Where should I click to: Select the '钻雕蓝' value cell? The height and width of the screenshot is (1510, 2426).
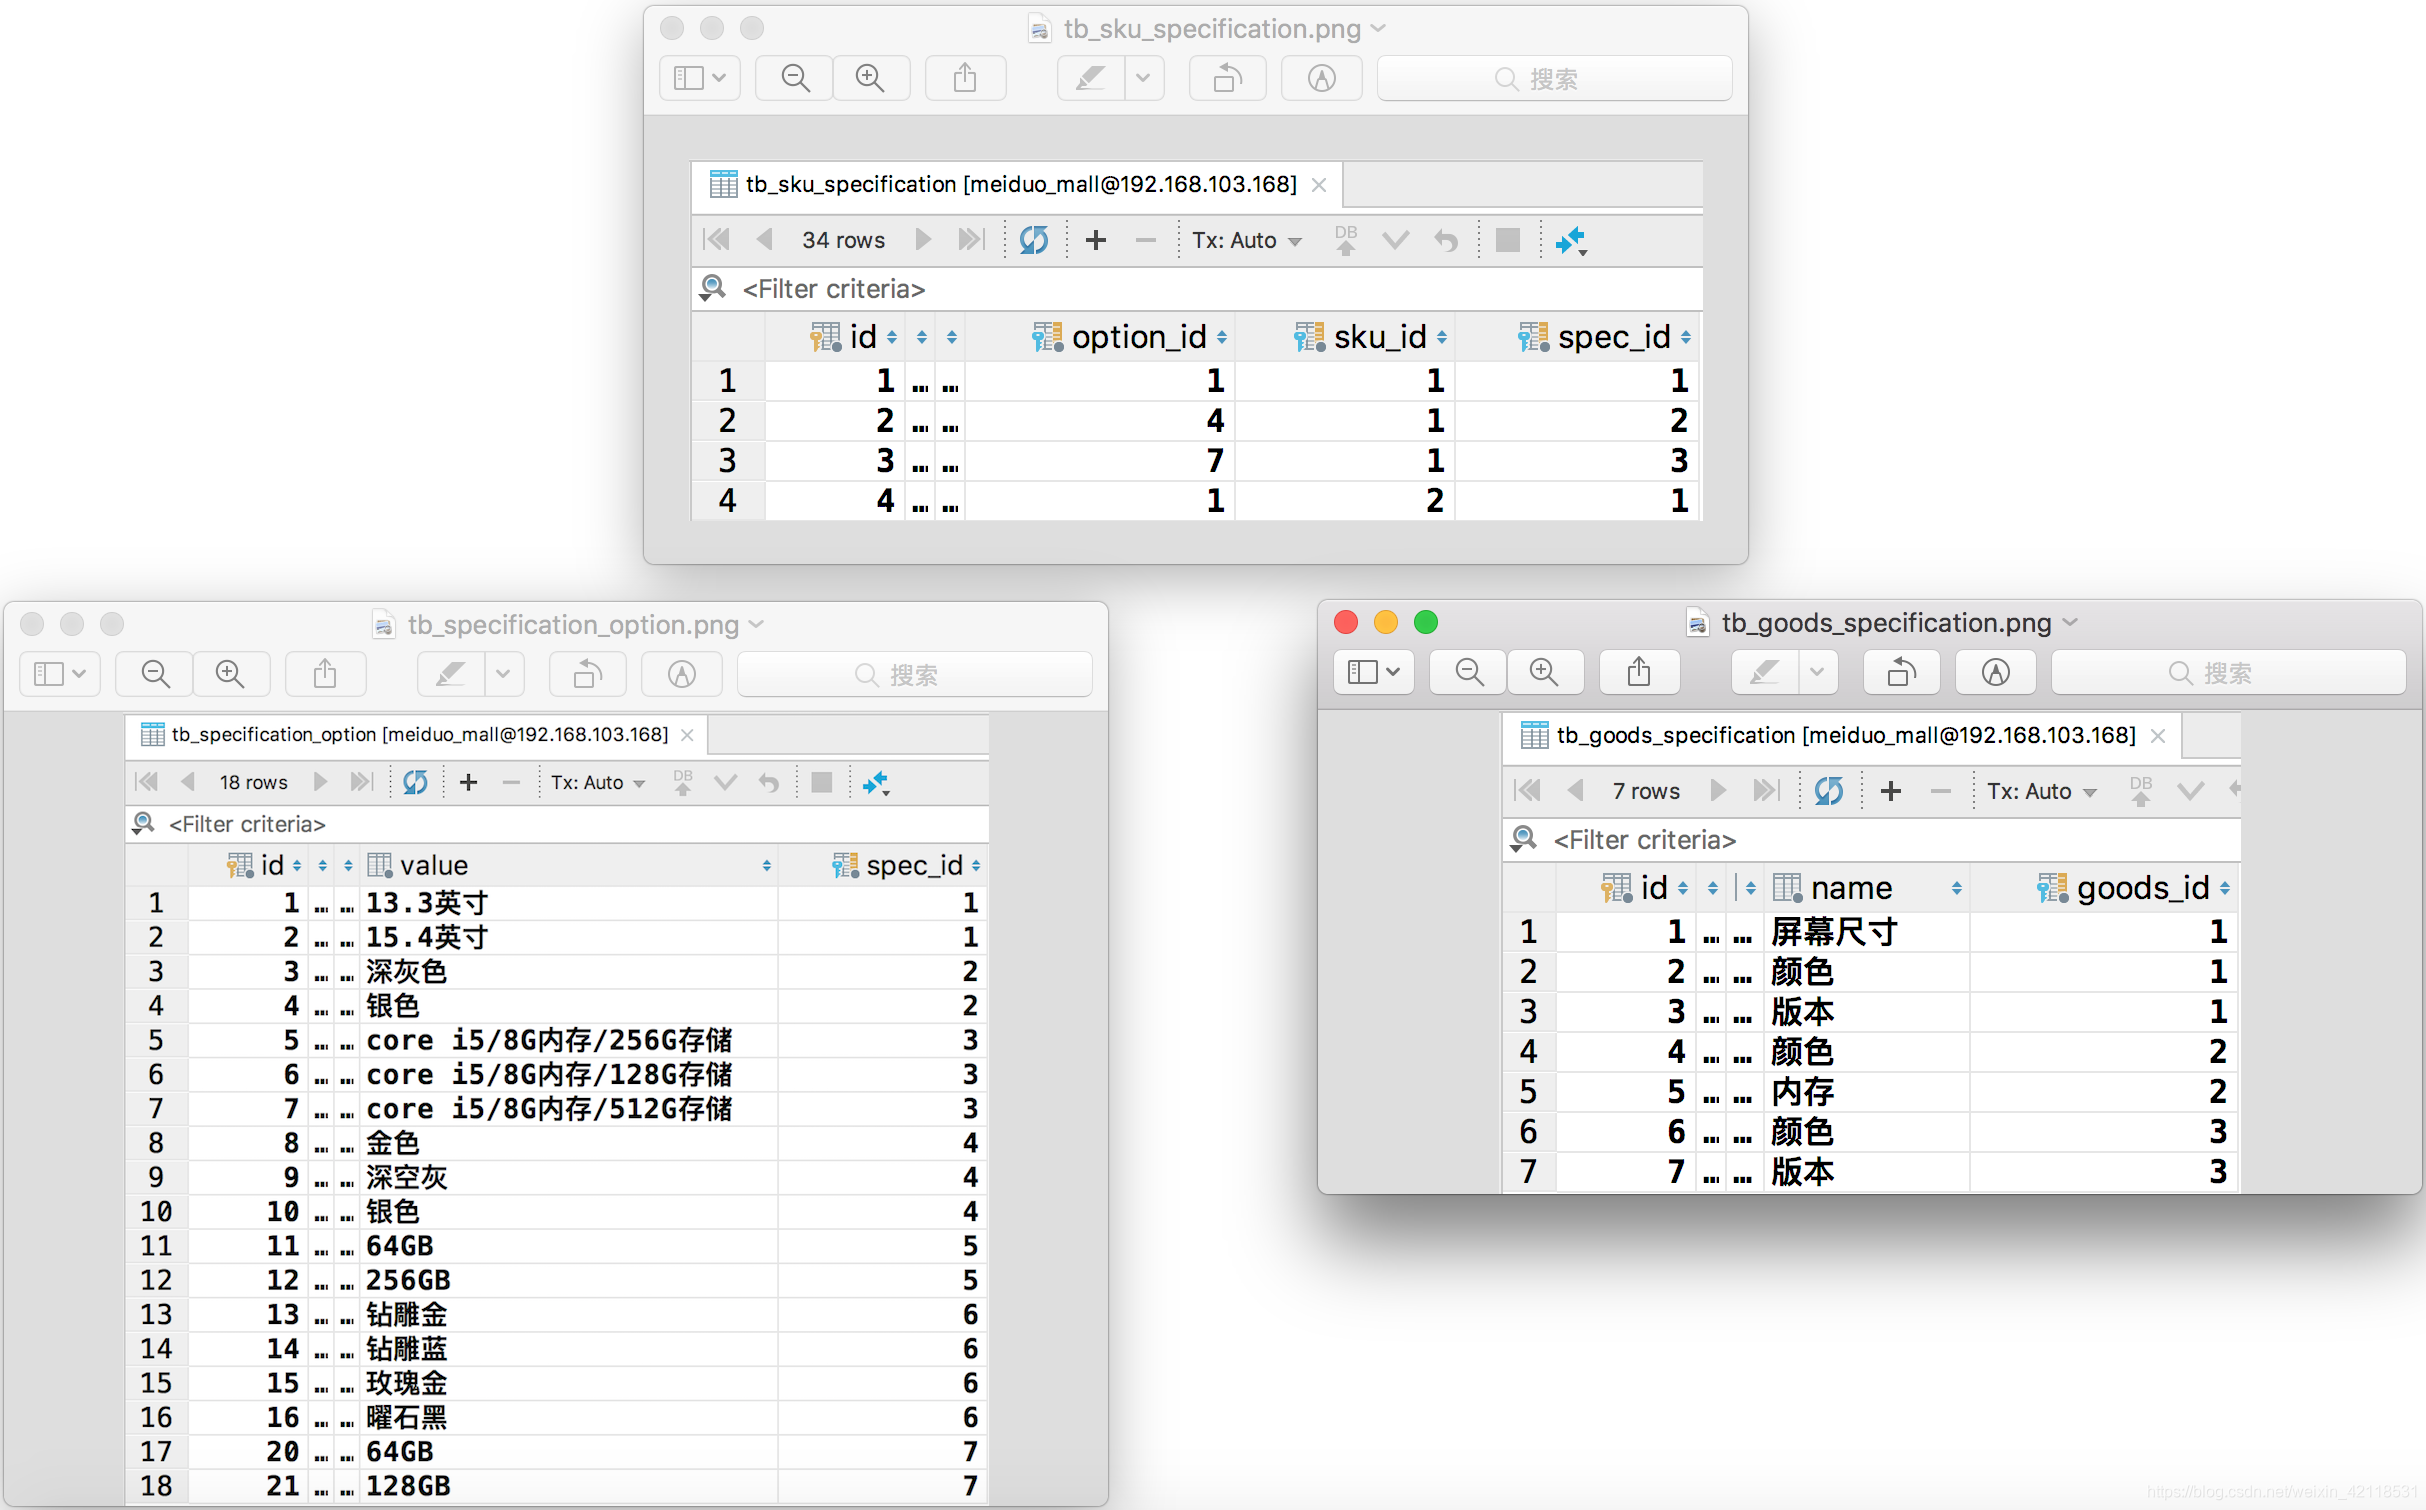[x=570, y=1349]
